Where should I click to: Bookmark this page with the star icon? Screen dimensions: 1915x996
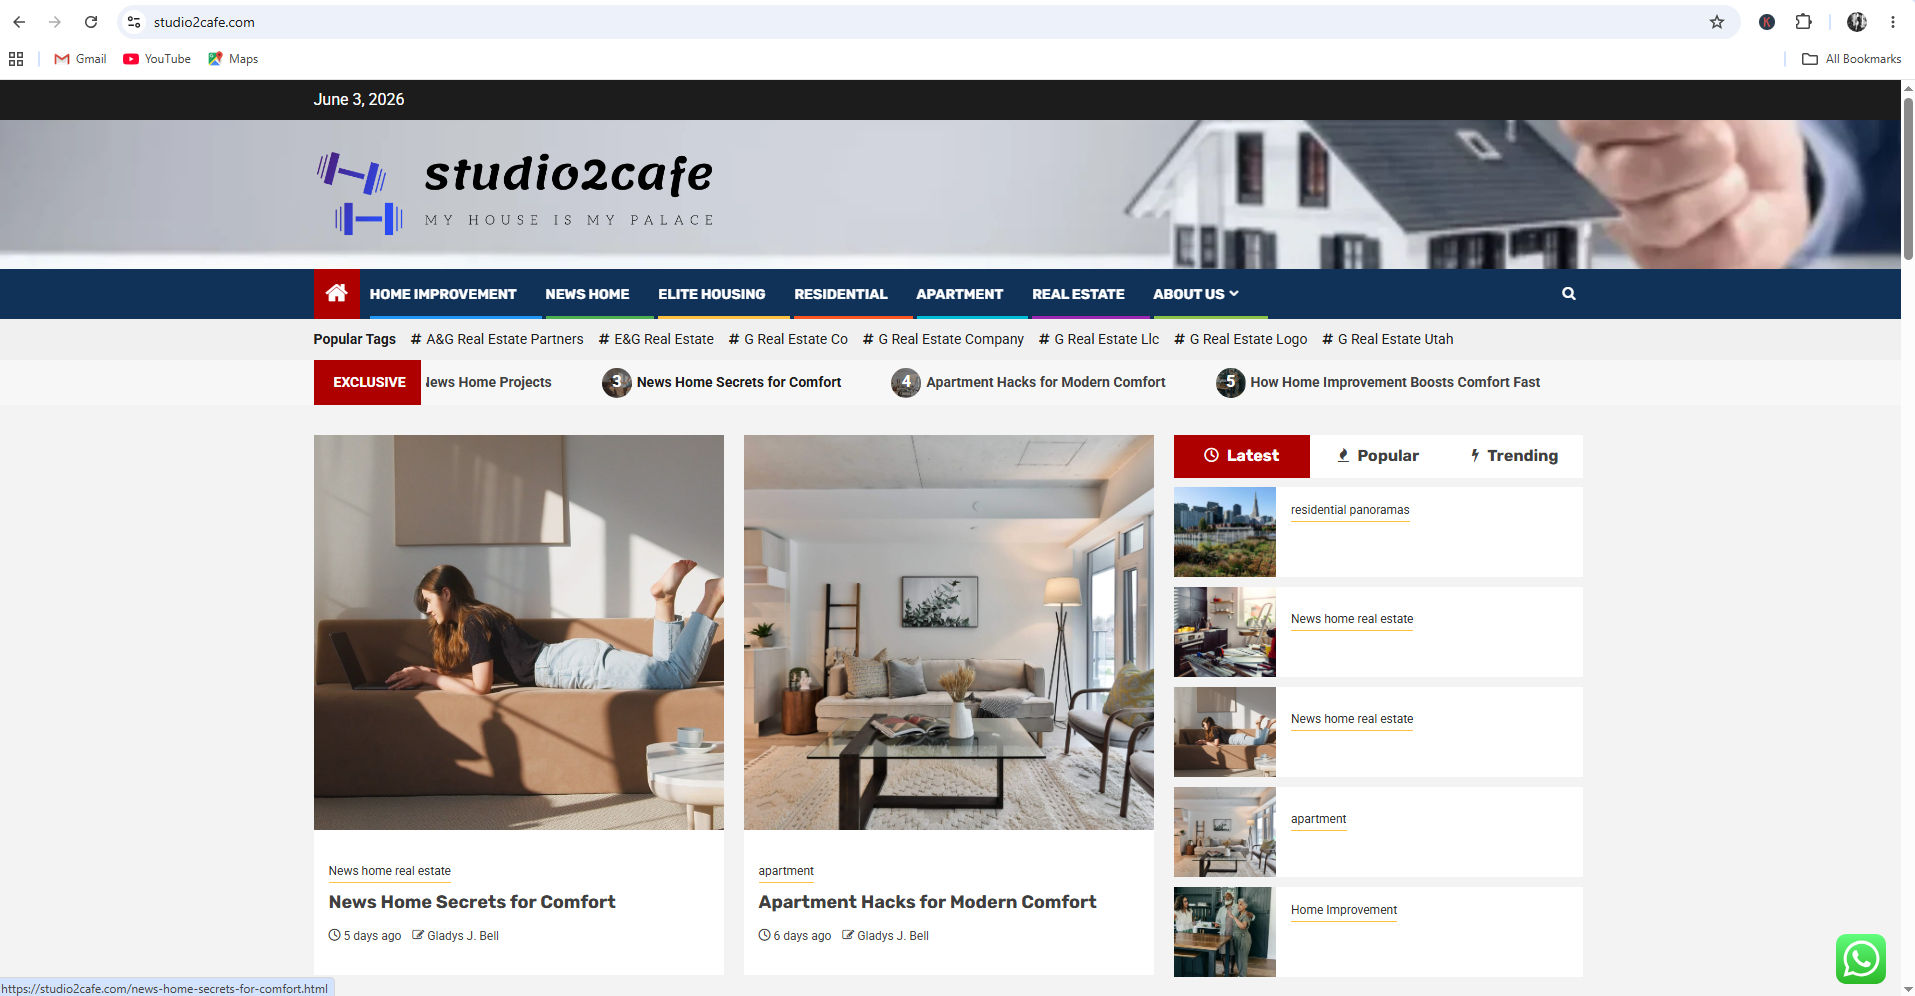(x=1716, y=22)
